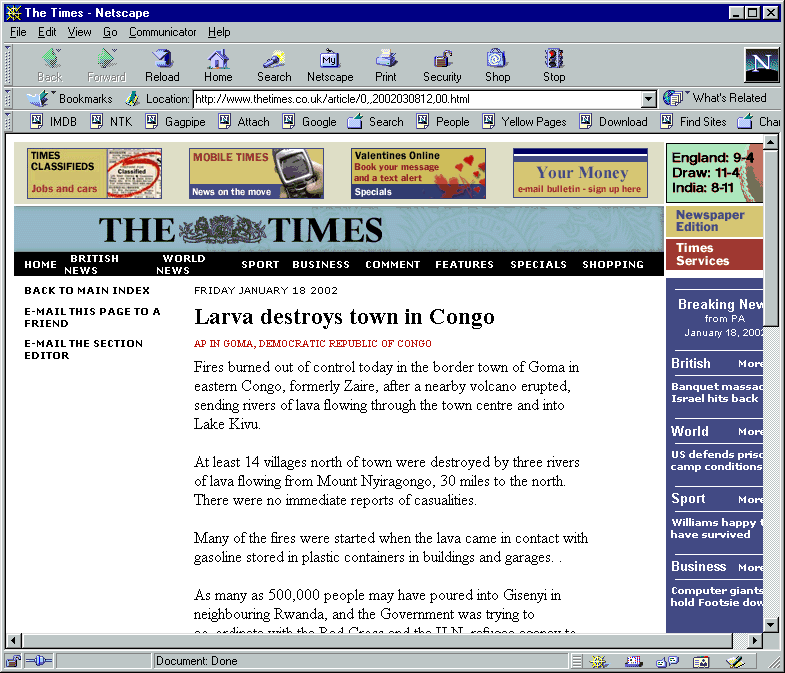Image resolution: width=785 pixels, height=673 pixels.
Task: Collapse the location toolbar grip handle
Action: click(8, 99)
